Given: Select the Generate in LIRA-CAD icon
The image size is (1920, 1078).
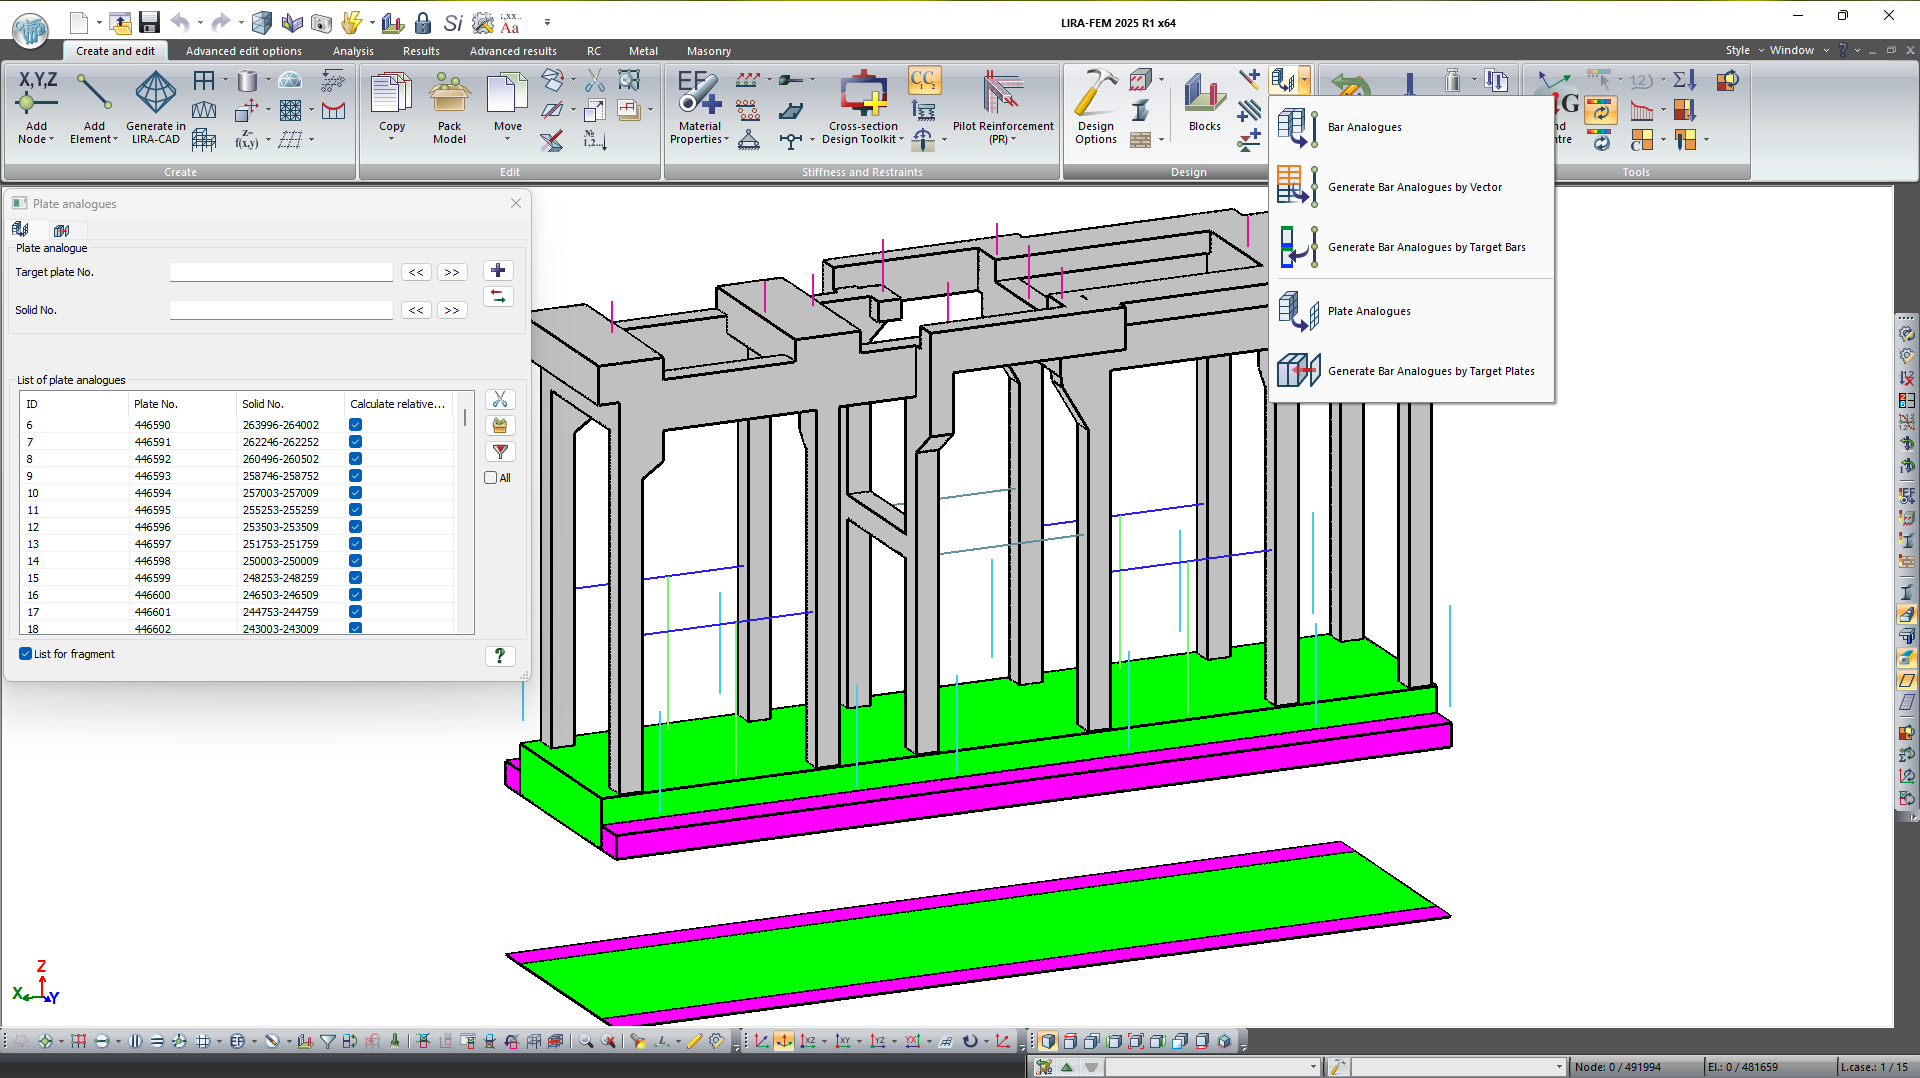Looking at the screenshot, I should [156, 95].
